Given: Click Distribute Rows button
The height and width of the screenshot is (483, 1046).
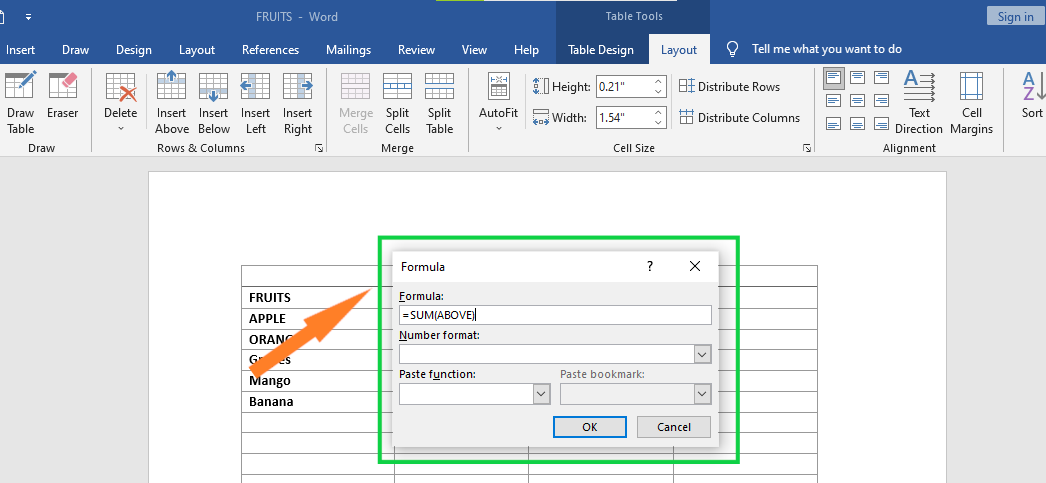Looking at the screenshot, I should point(729,87).
